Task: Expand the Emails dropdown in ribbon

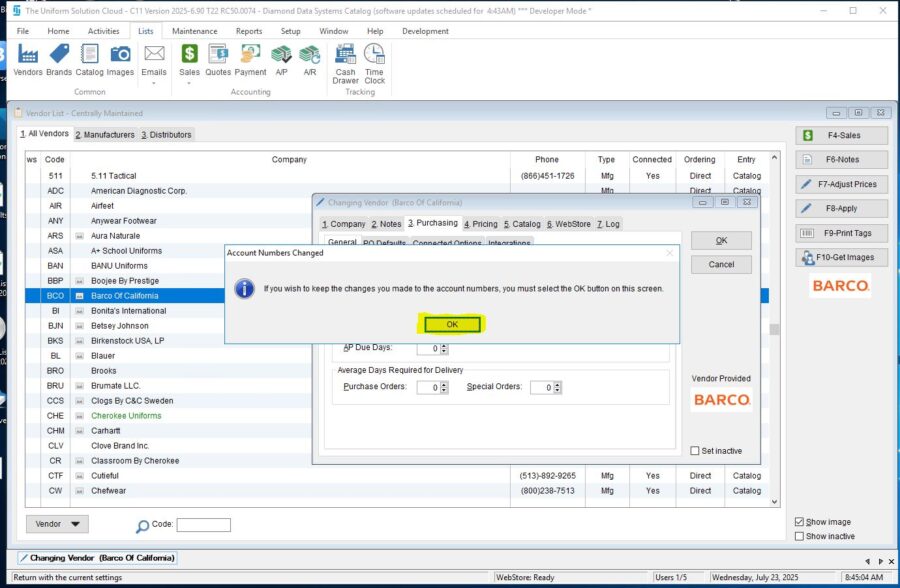Action: coord(154,81)
